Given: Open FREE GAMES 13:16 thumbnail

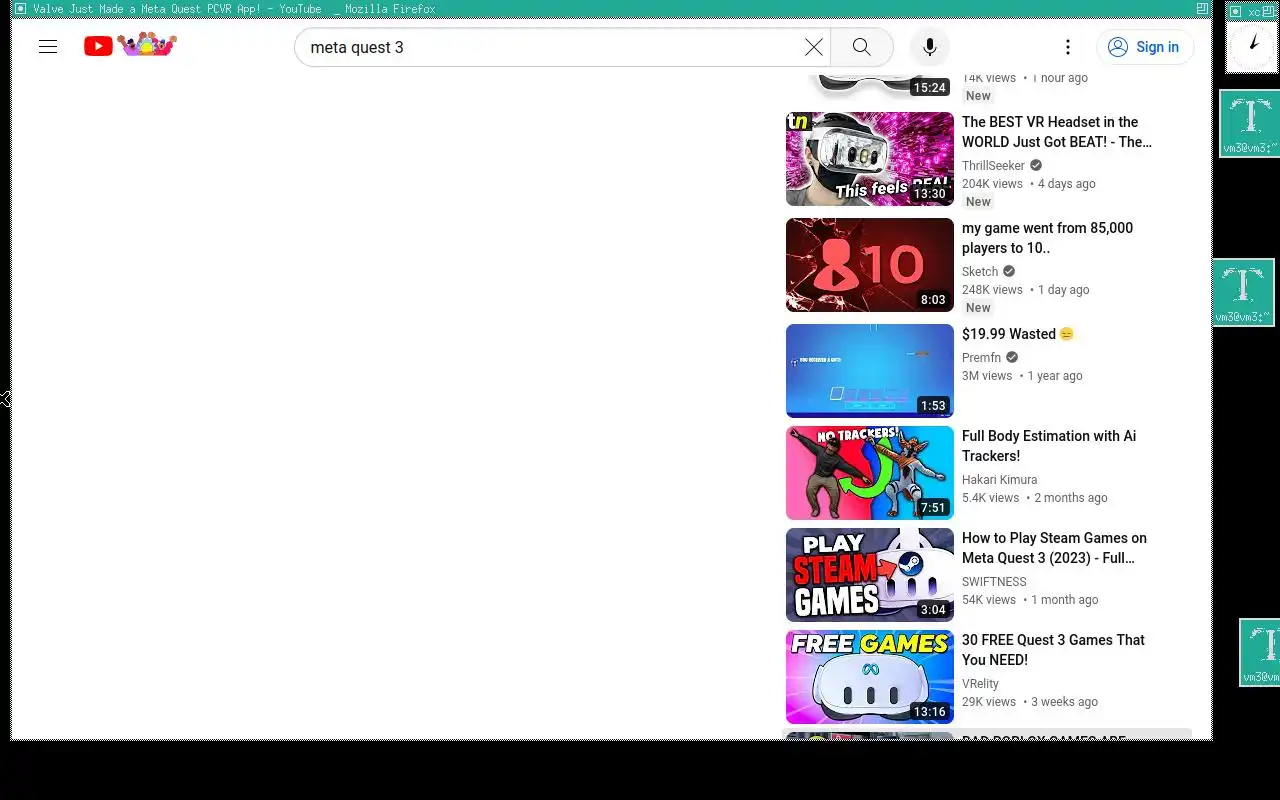Looking at the screenshot, I should pyautogui.click(x=870, y=677).
